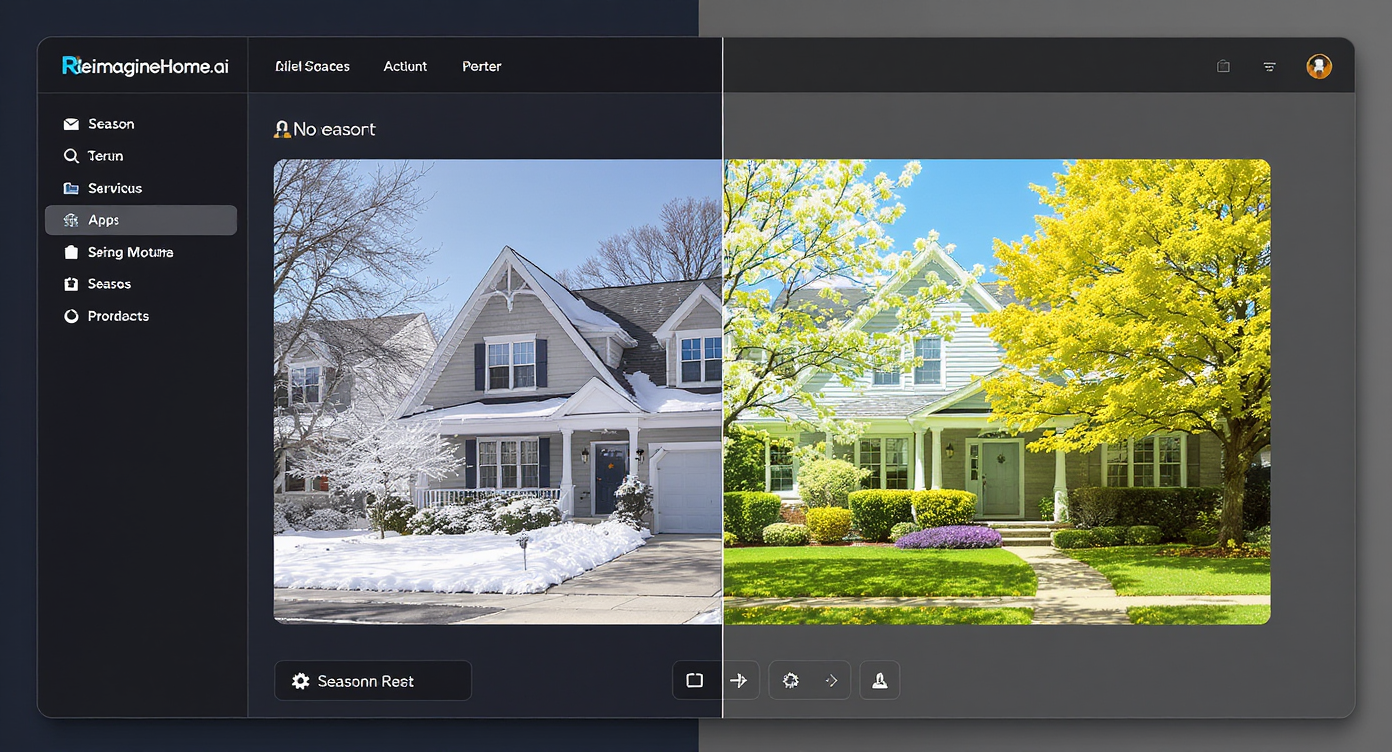Click the search icon next to Terun
This screenshot has width=1392, height=752.
[71, 156]
